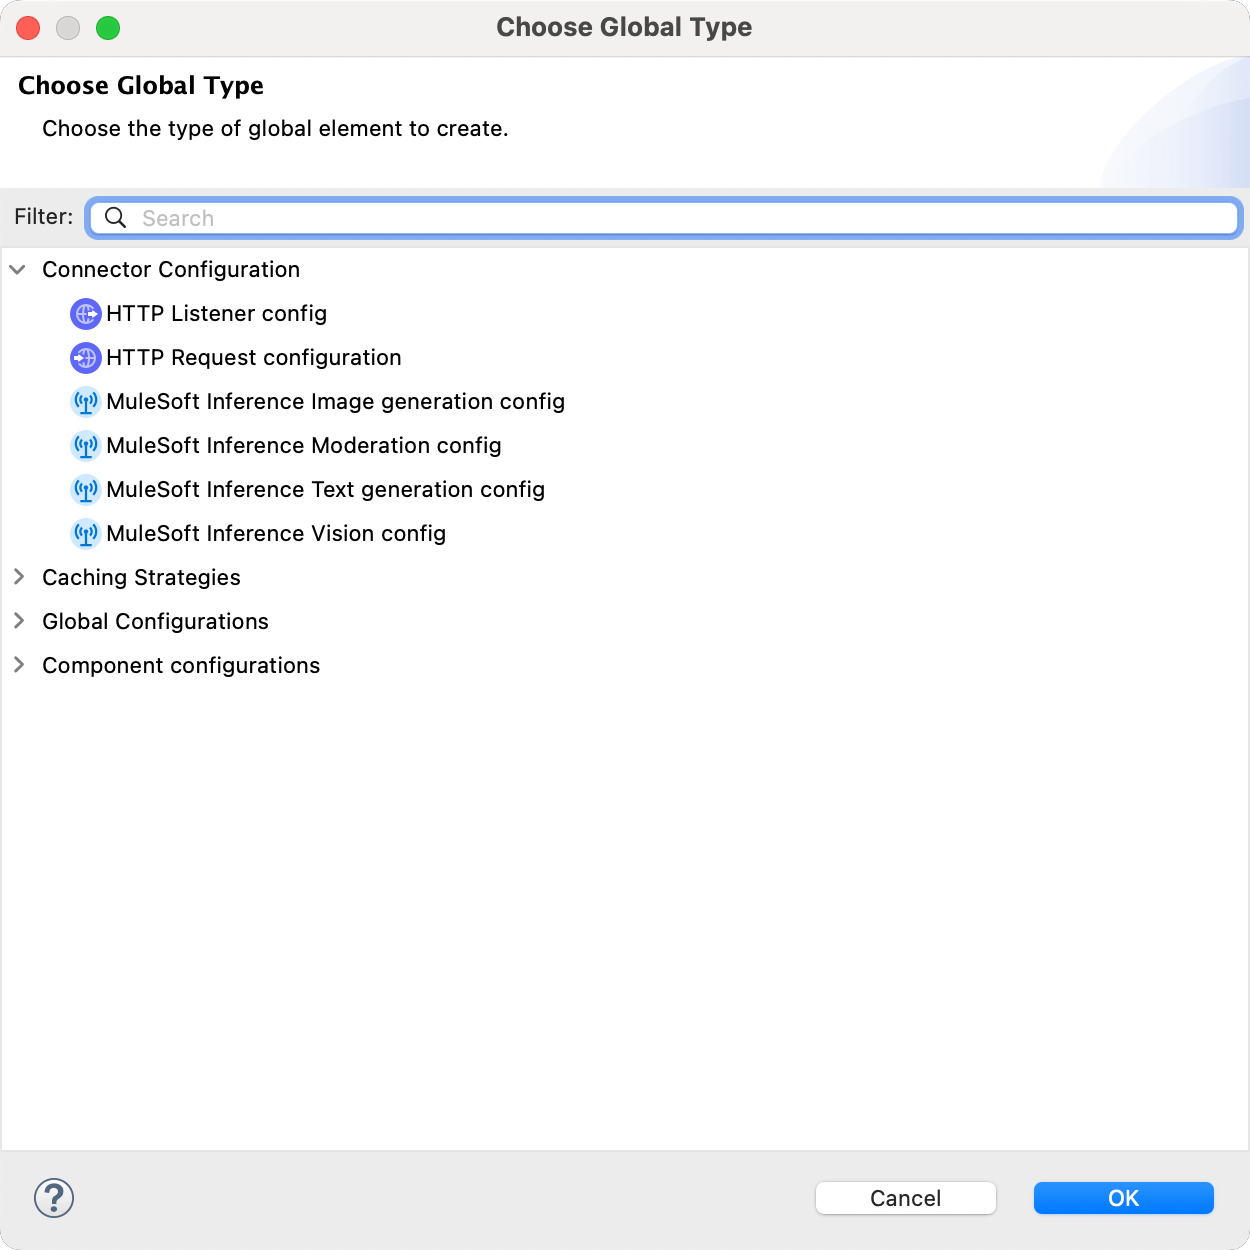Click the MuleSoft Inference Text generation antenna icon

(x=86, y=490)
